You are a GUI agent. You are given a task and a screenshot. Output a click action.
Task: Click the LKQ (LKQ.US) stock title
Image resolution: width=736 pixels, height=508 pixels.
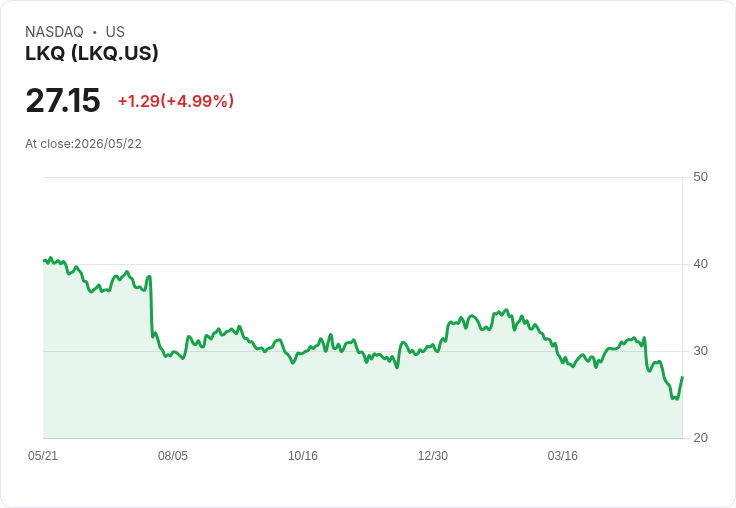pyautogui.click(x=92, y=53)
